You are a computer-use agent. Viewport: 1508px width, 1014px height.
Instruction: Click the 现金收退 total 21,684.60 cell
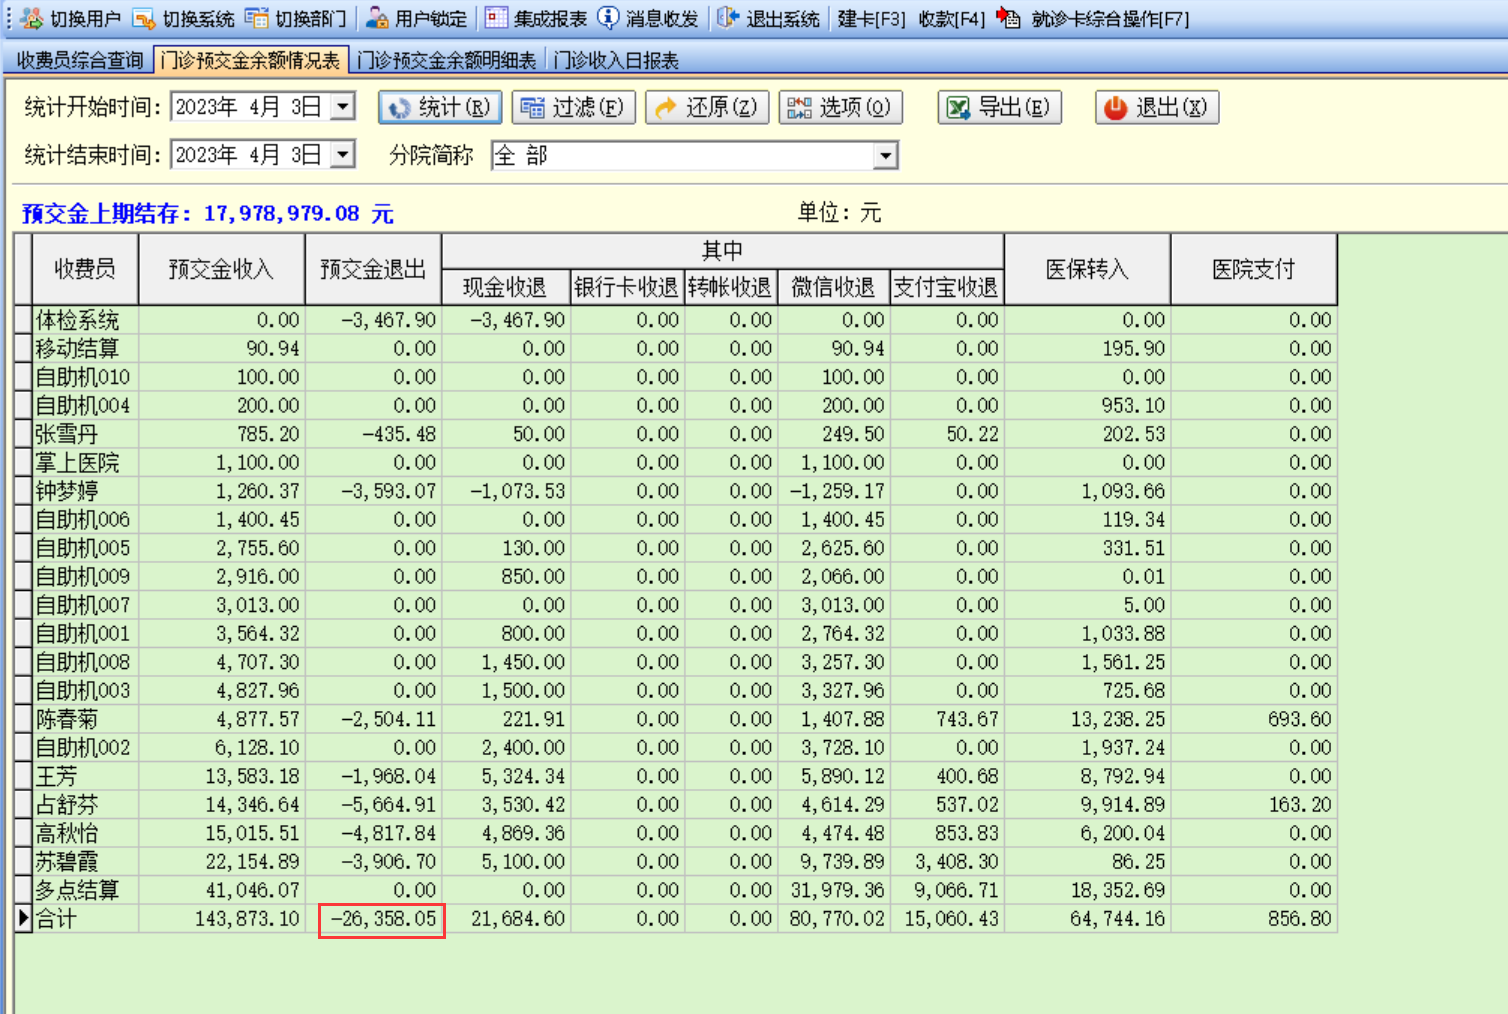point(507,918)
